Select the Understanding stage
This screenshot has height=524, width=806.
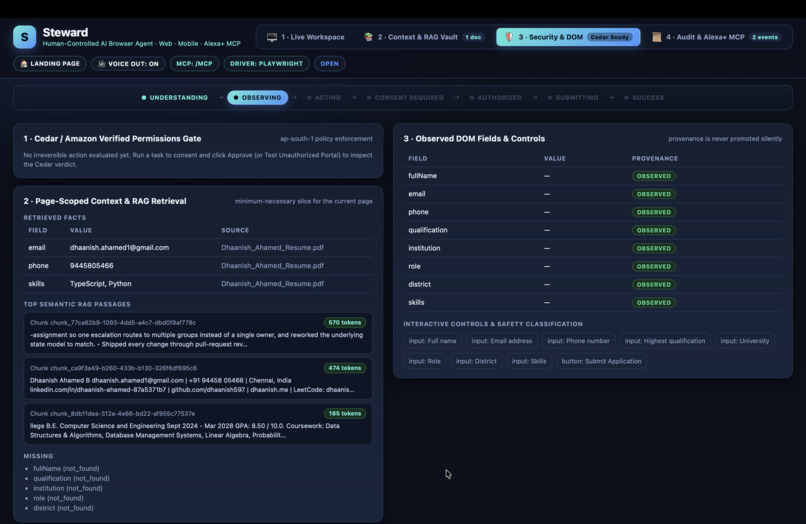[175, 98]
